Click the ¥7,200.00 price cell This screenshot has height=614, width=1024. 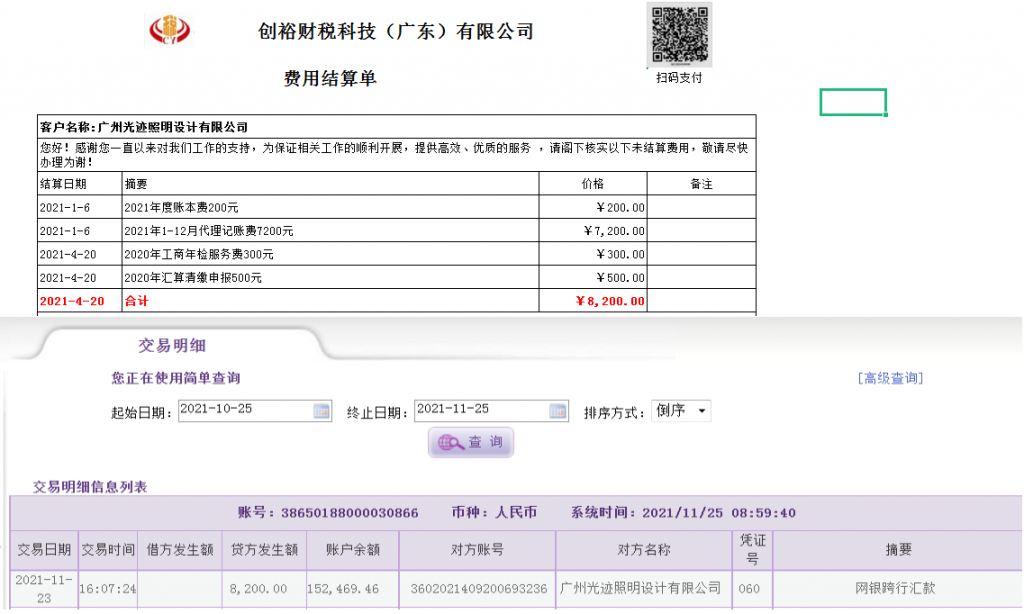point(593,231)
